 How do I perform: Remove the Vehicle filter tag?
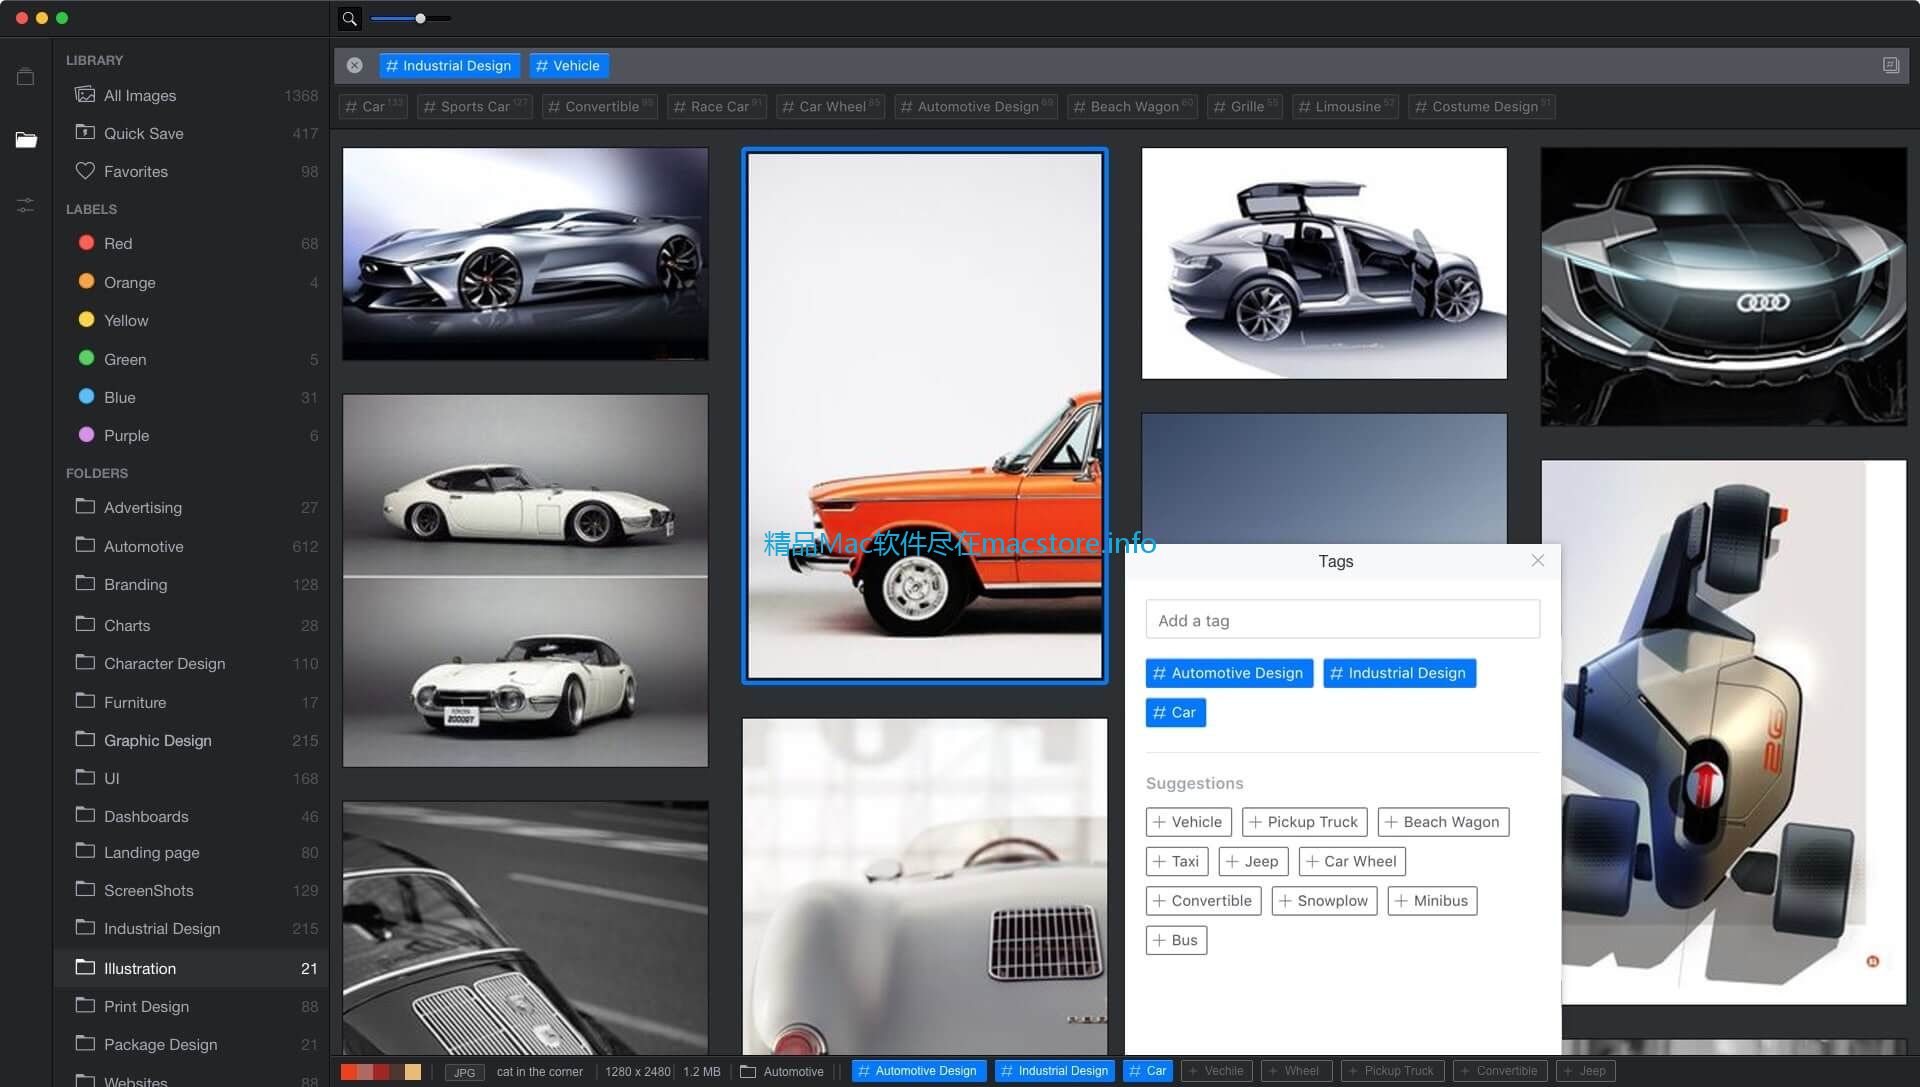tap(568, 65)
